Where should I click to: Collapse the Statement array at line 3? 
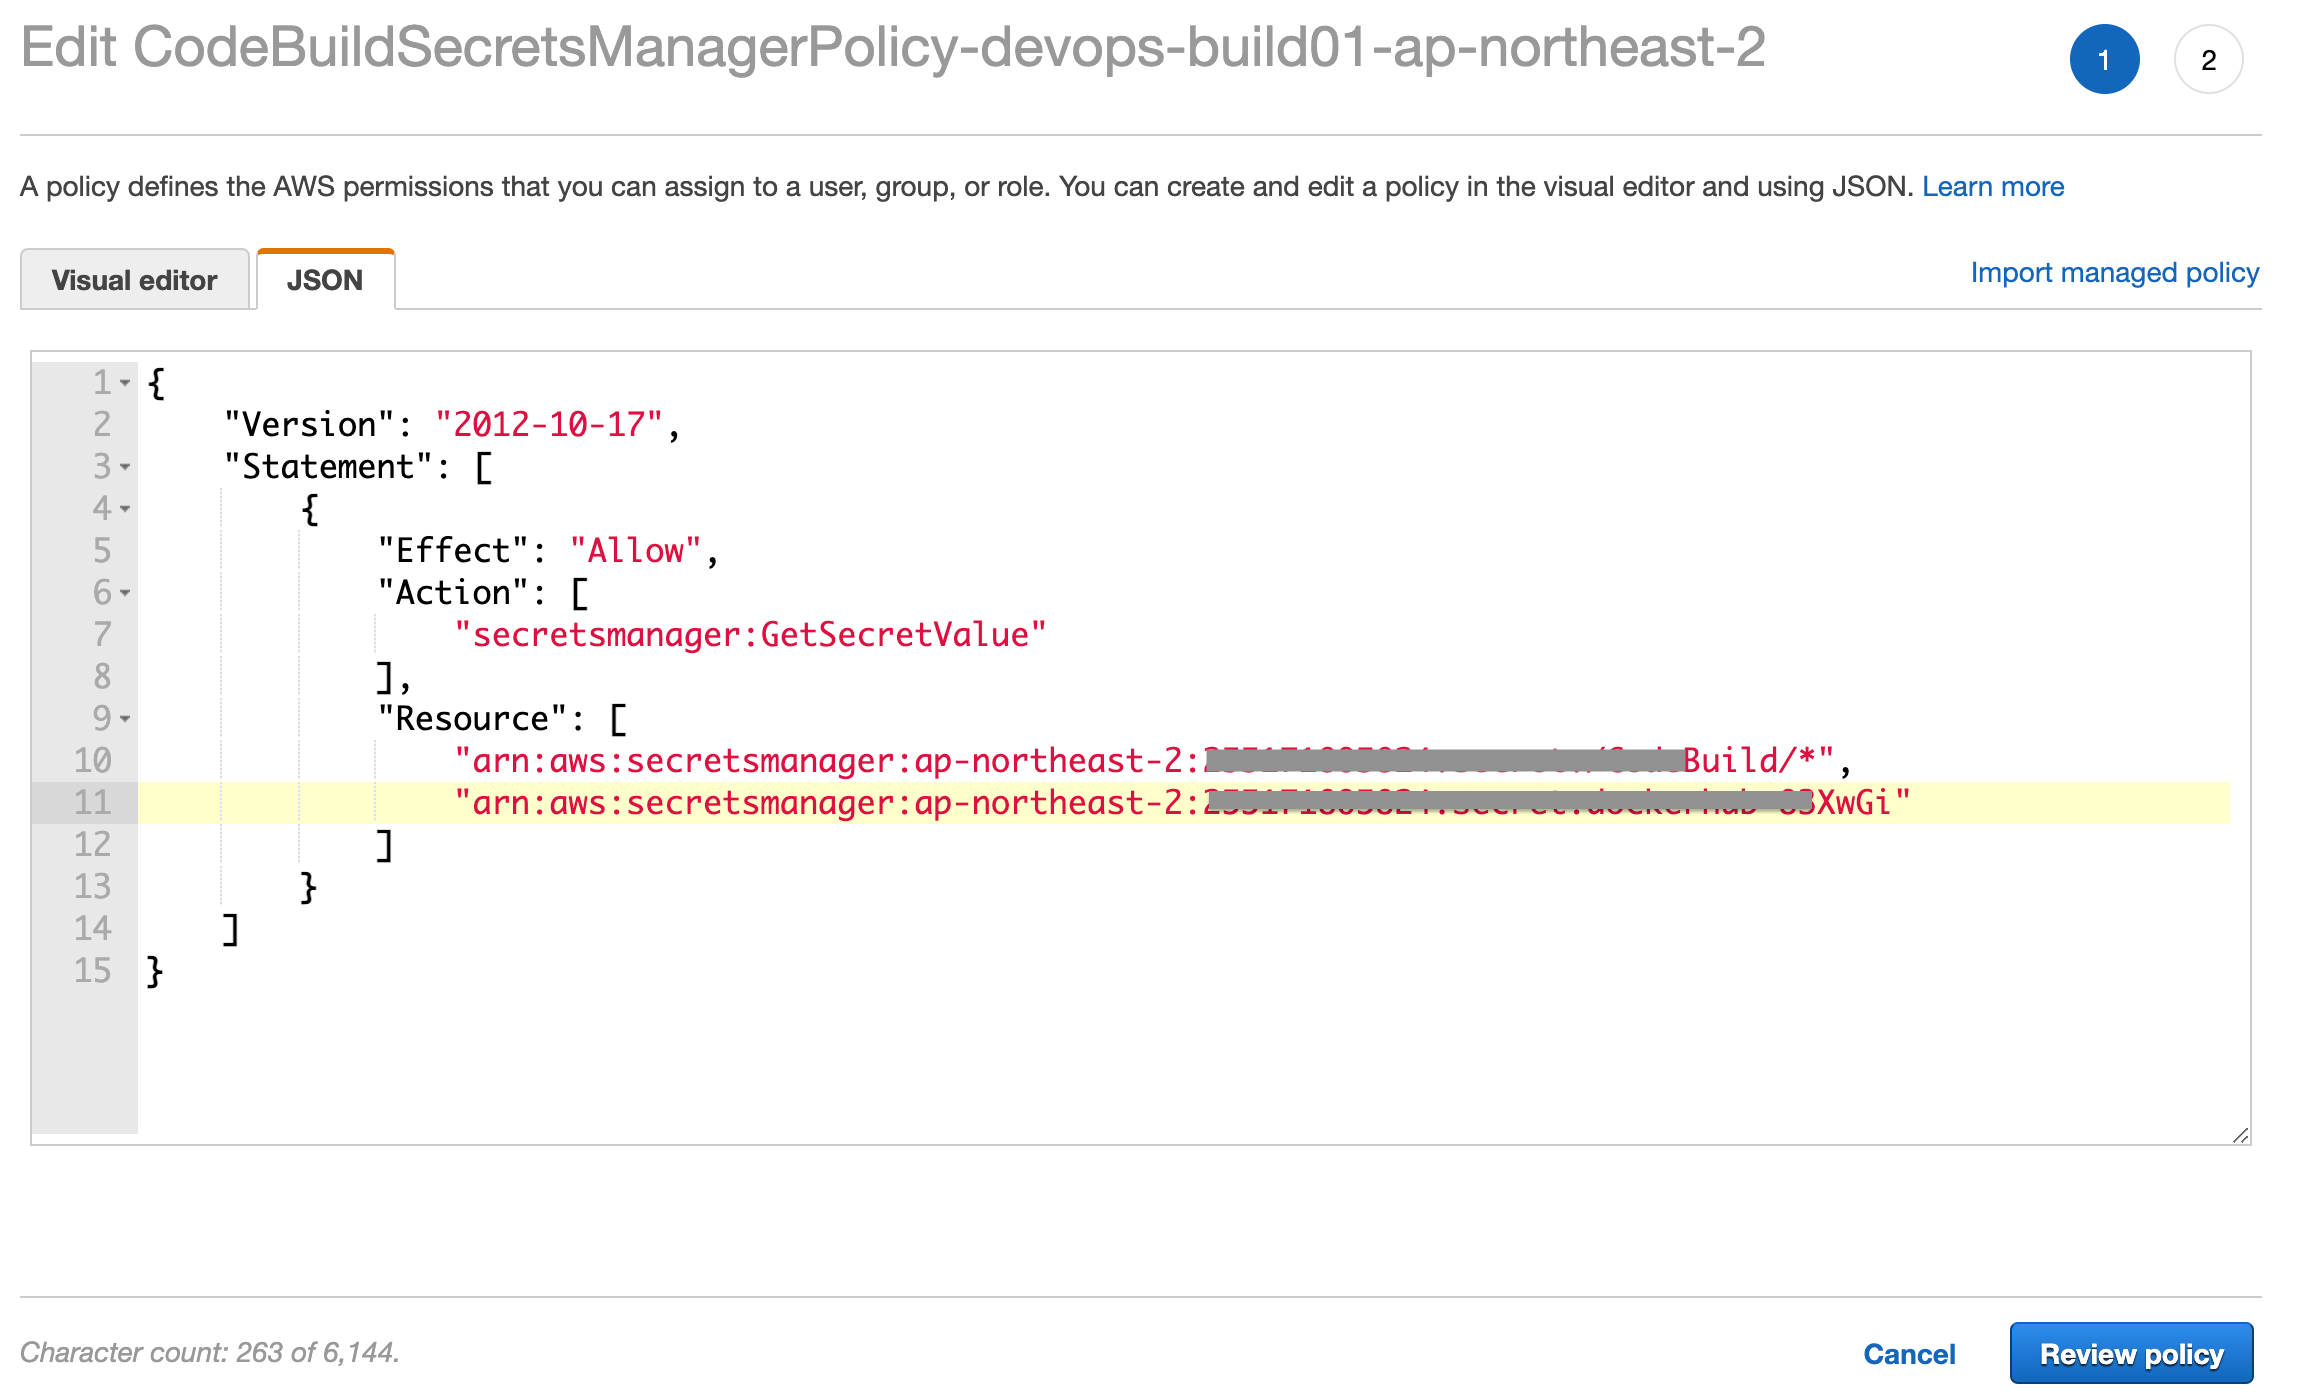click(x=125, y=467)
